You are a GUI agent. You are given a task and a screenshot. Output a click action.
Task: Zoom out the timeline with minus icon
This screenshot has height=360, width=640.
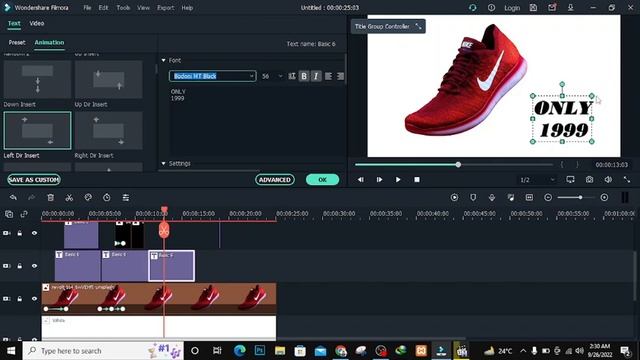click(548, 198)
